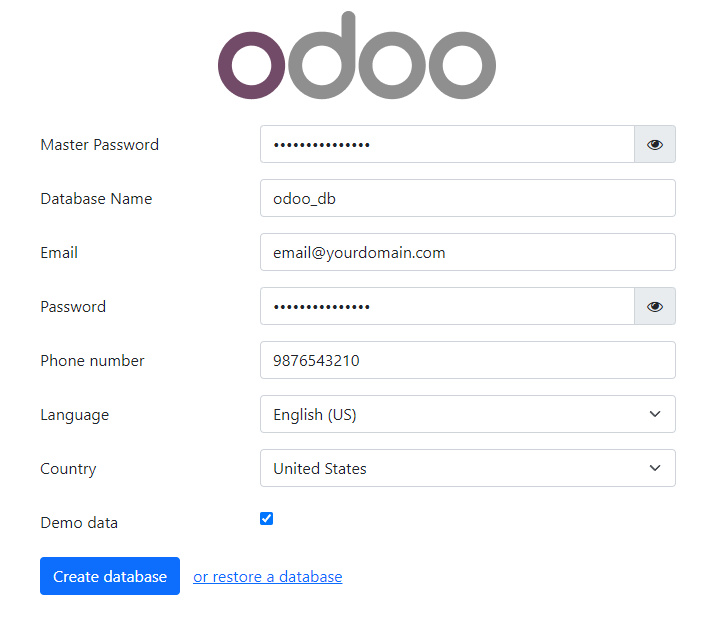
Task: Open the Language dropdown
Action: (467, 414)
